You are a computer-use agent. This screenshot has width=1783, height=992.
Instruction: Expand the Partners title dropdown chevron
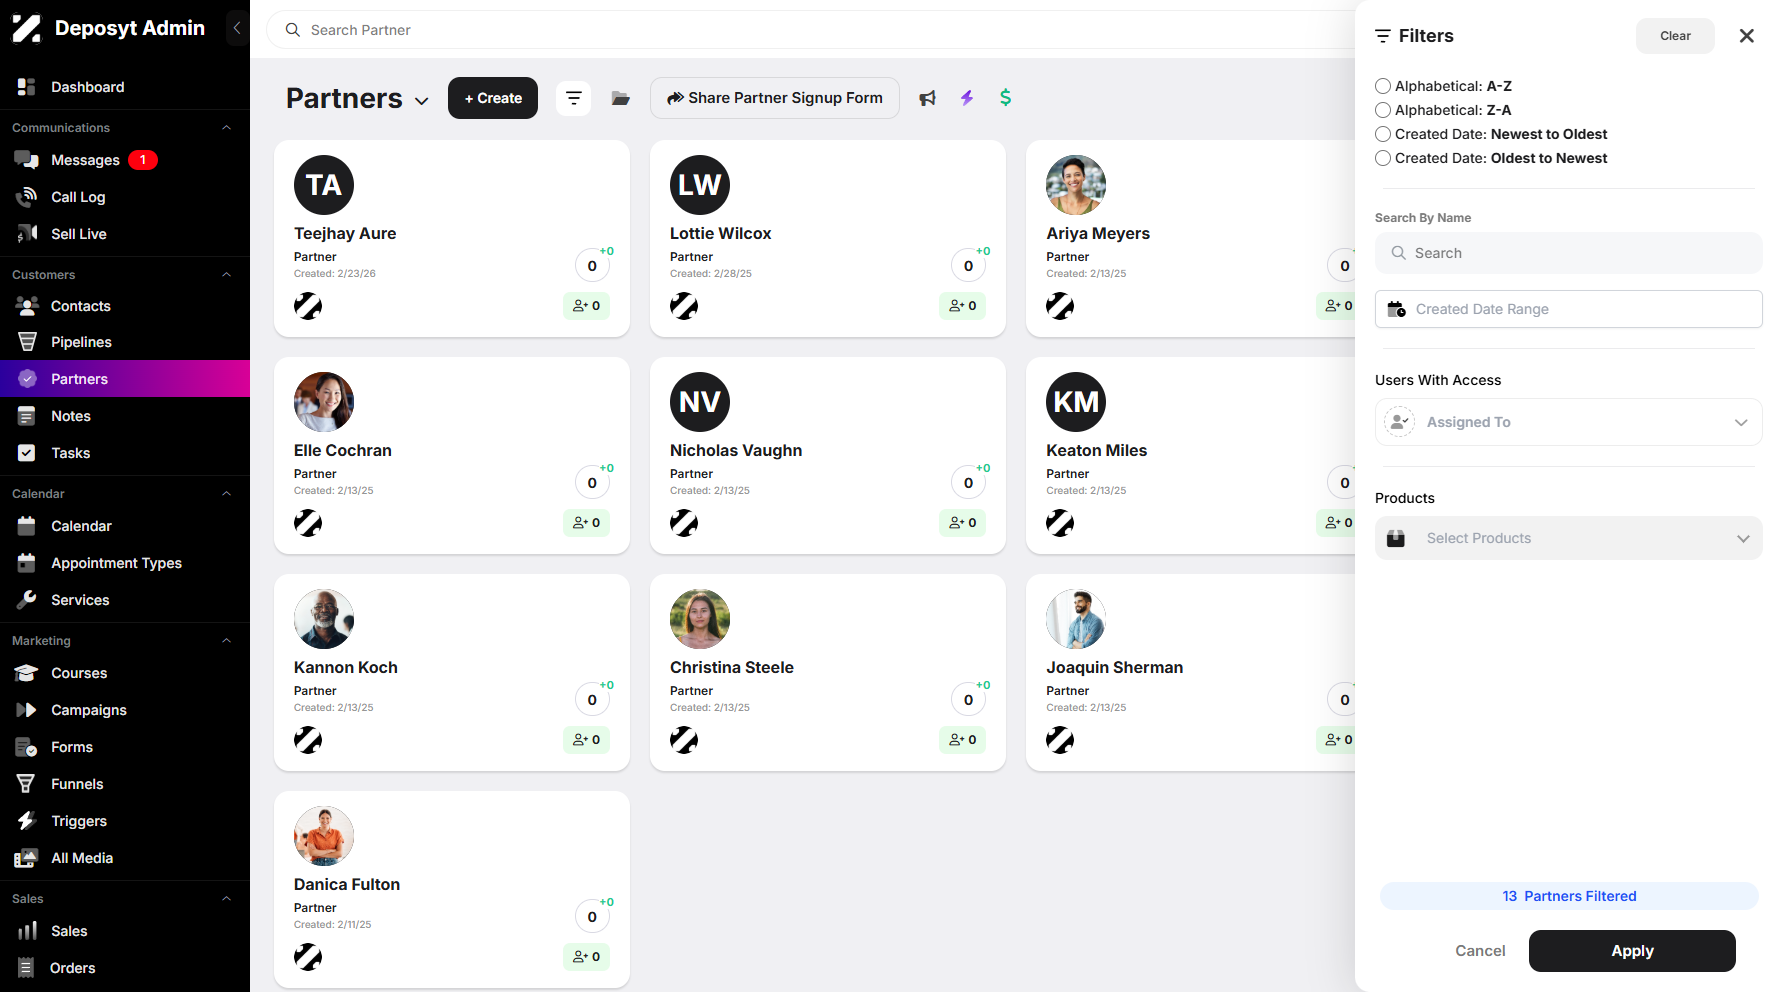click(x=422, y=101)
